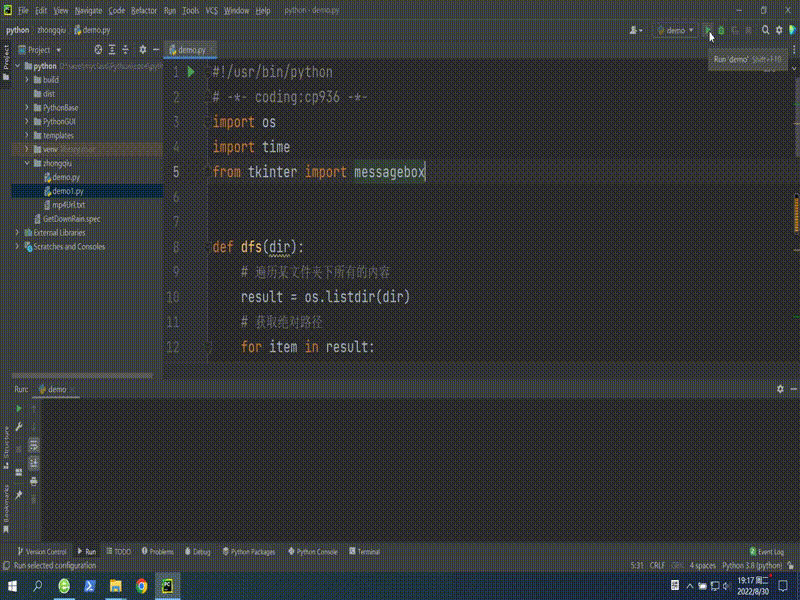Image resolution: width=800 pixels, height=600 pixels.
Task: Expand the PythonGUI folder
Action: (x=27, y=121)
